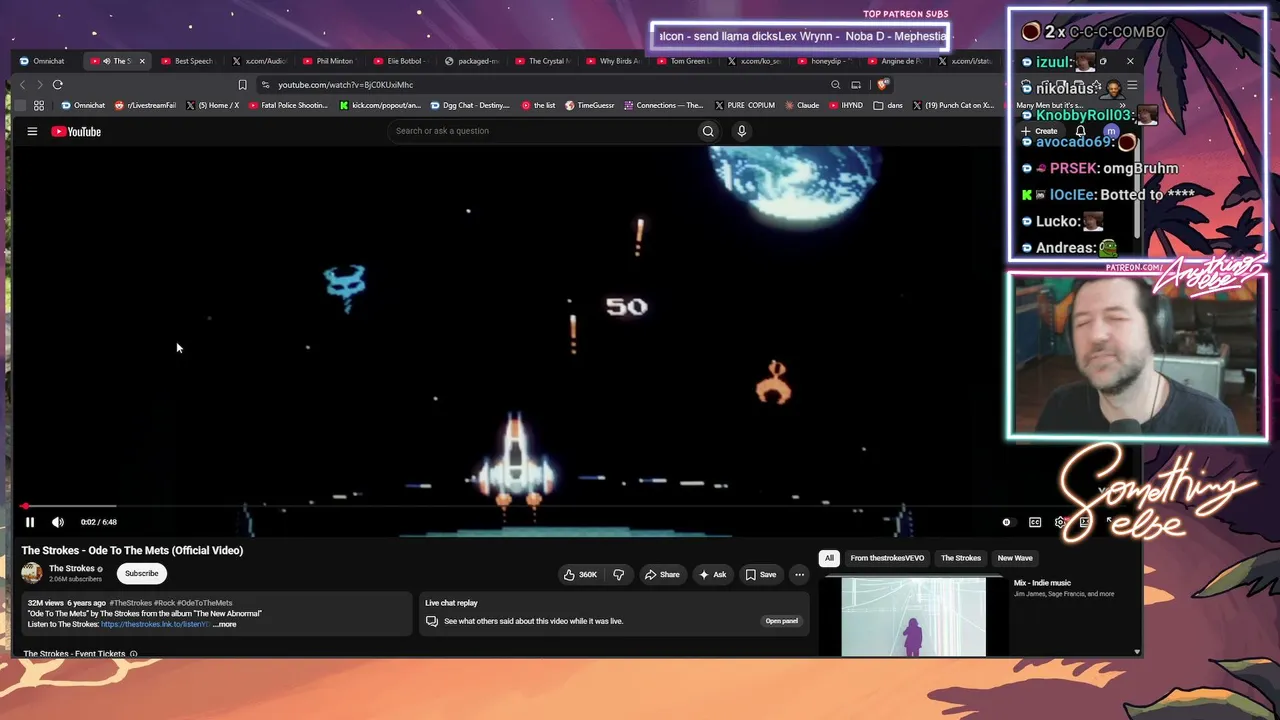Switch to the Elie Botbol tab
Viewport: 1280px width, 720px height.
399,61
